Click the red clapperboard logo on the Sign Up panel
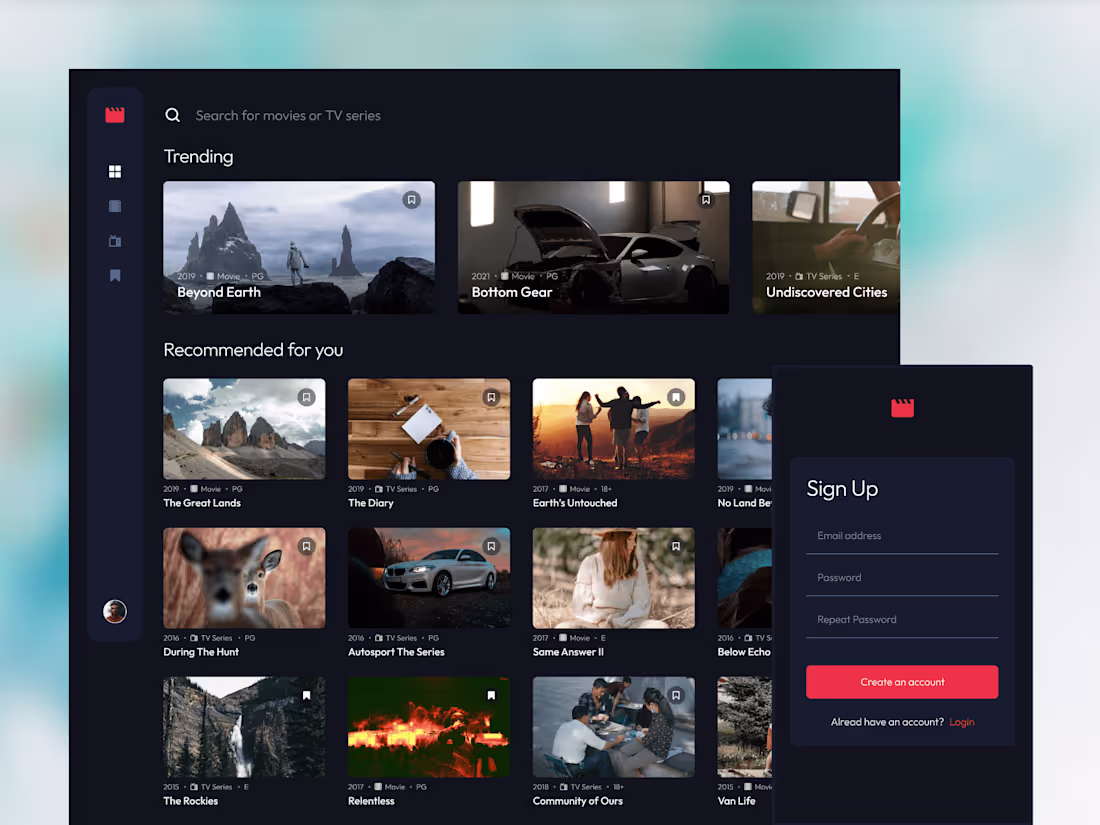 point(902,408)
